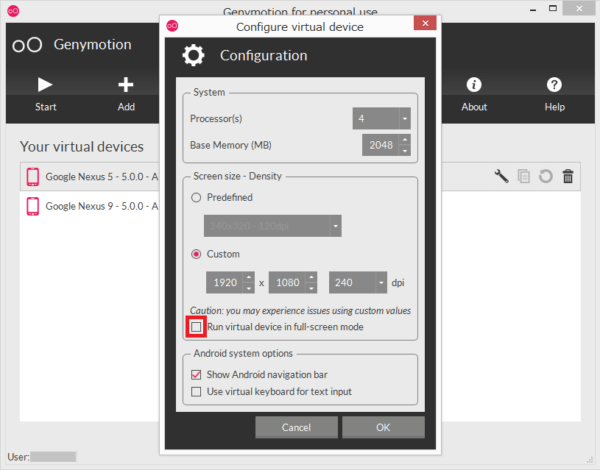Enable virtual keyboard for text input
The height and width of the screenshot is (470, 600).
196,392
